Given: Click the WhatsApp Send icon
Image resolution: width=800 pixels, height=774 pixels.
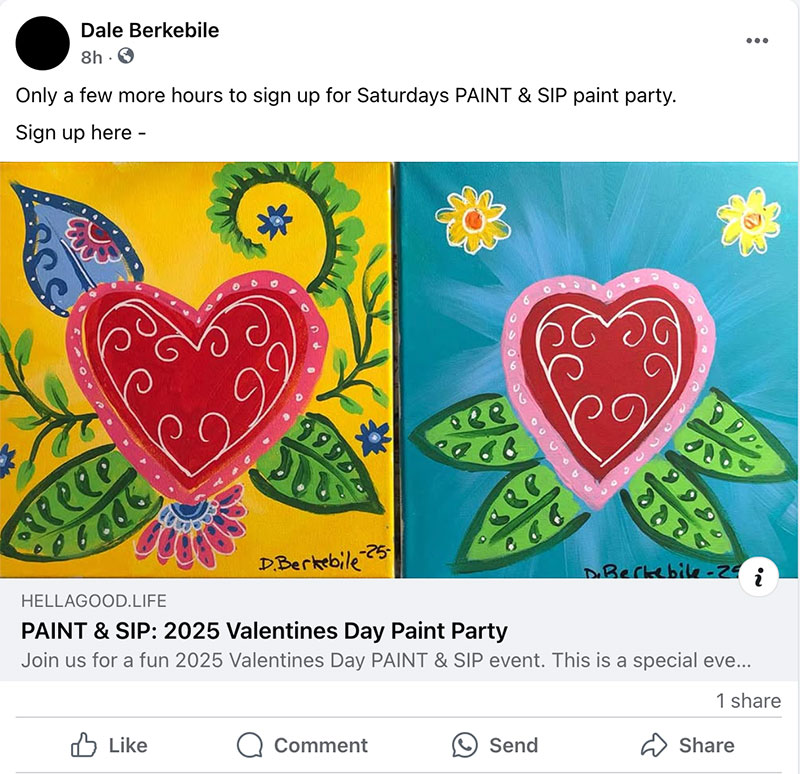Looking at the screenshot, I should 464,745.
